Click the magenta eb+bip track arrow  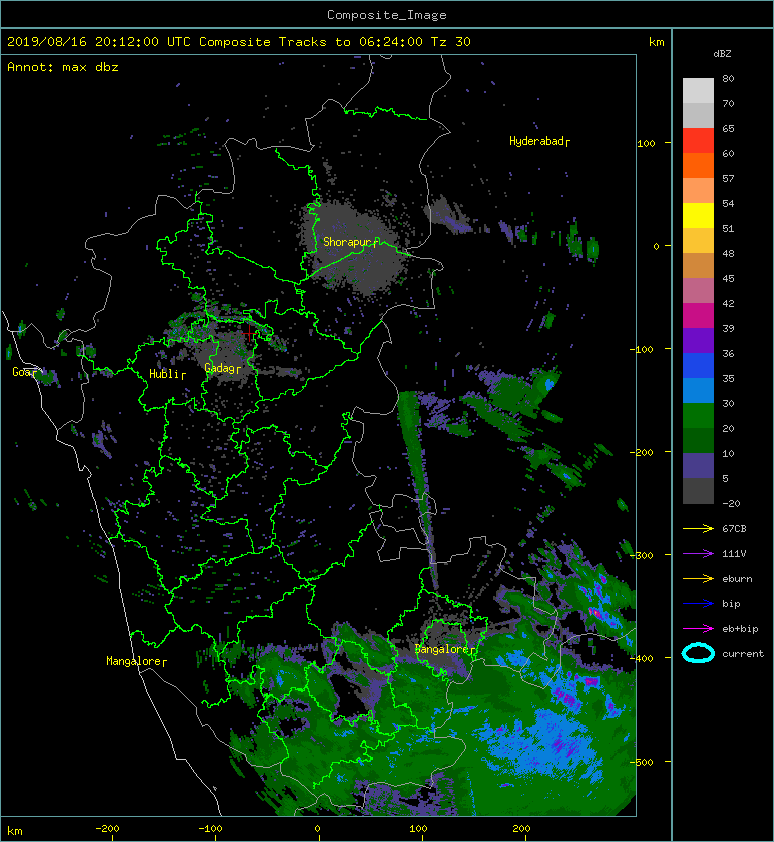tap(698, 629)
